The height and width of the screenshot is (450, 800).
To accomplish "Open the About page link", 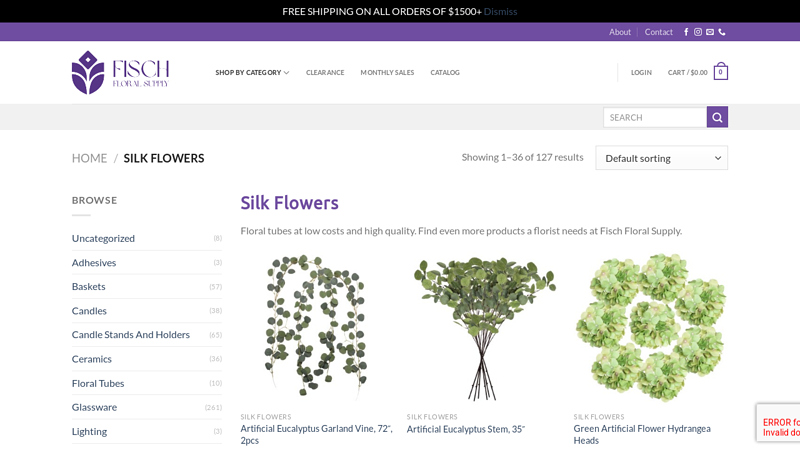I will click(x=619, y=32).
